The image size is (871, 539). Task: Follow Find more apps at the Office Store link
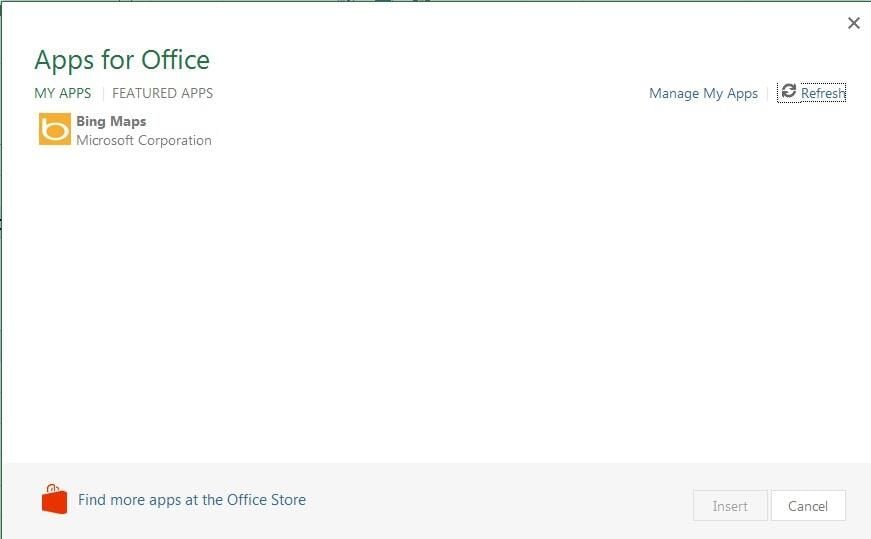coord(192,500)
